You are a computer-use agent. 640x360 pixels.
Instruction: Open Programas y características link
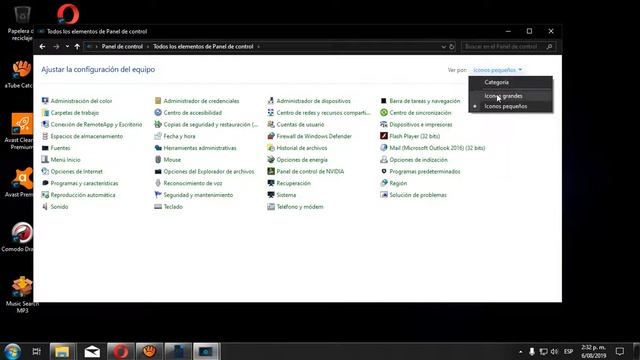84,183
